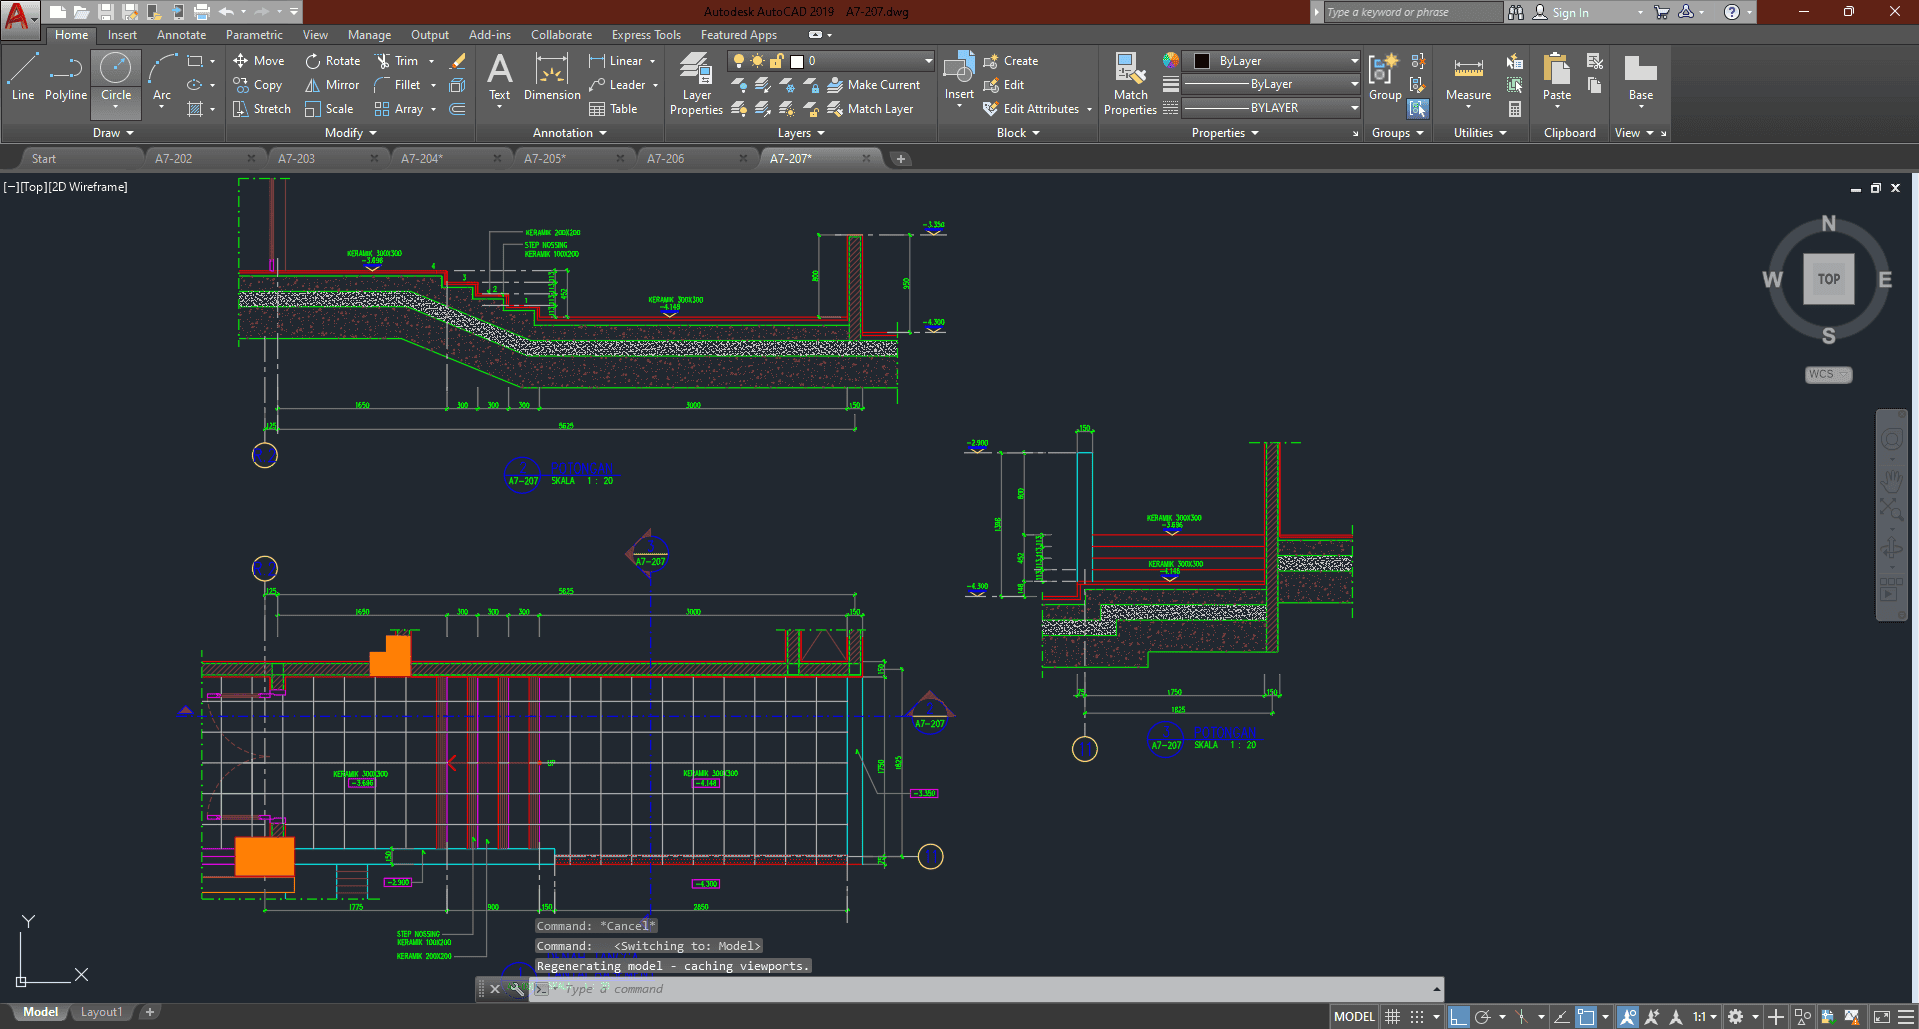Click the layer 0 white color swatch
Viewport: 1919px width, 1029px height.
(x=797, y=61)
